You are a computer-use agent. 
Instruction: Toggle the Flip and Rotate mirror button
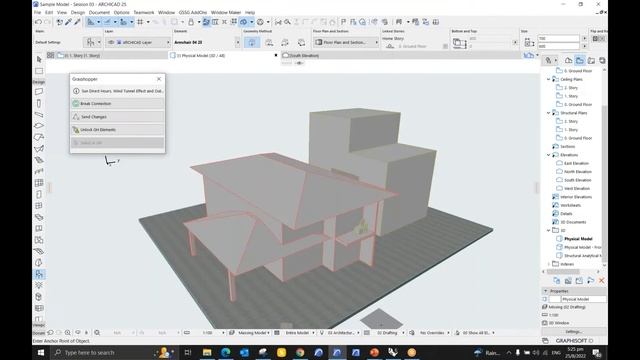point(595,38)
